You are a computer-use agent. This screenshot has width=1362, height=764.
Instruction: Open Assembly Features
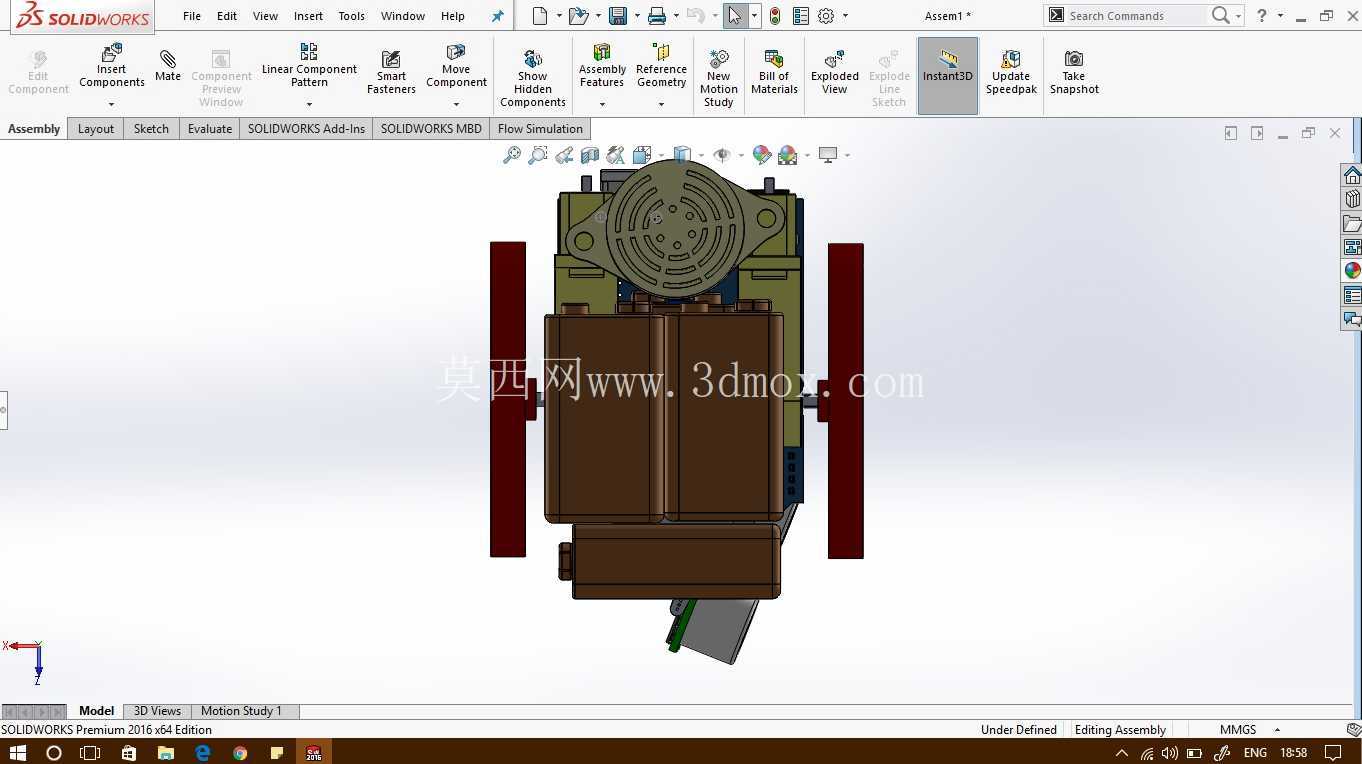[602, 66]
